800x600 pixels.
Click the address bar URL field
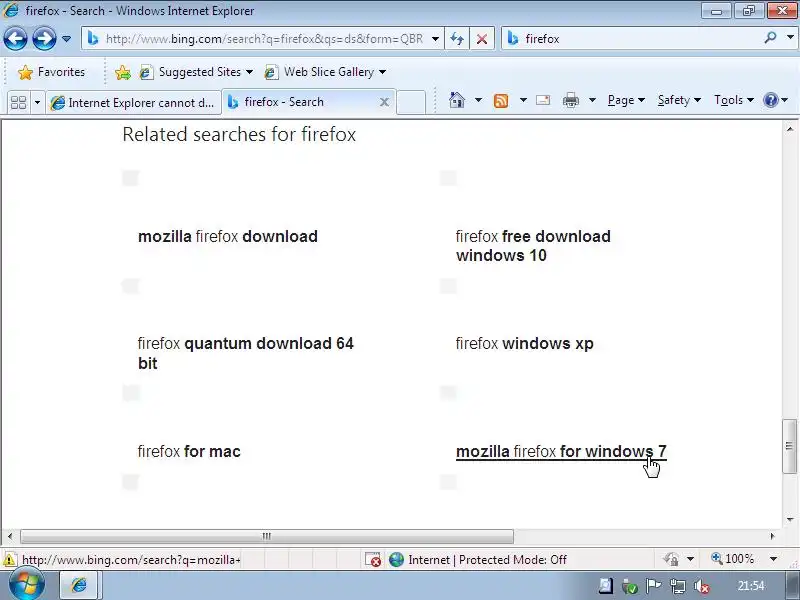tap(264, 39)
